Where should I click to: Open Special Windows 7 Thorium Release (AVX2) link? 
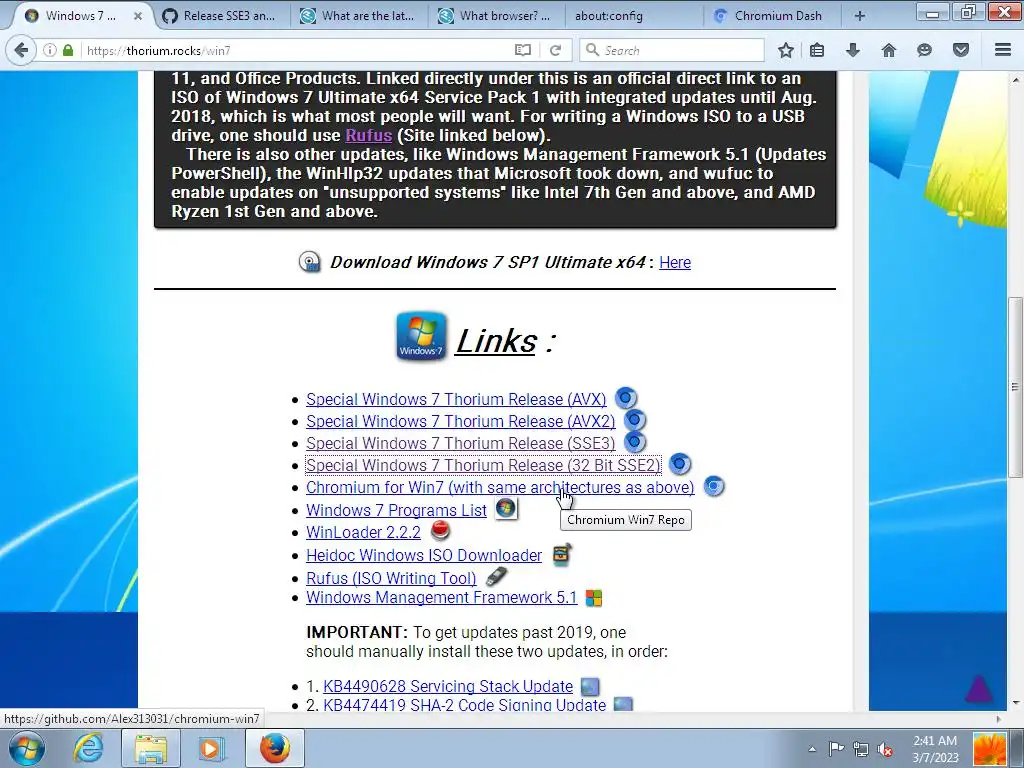[460, 421]
